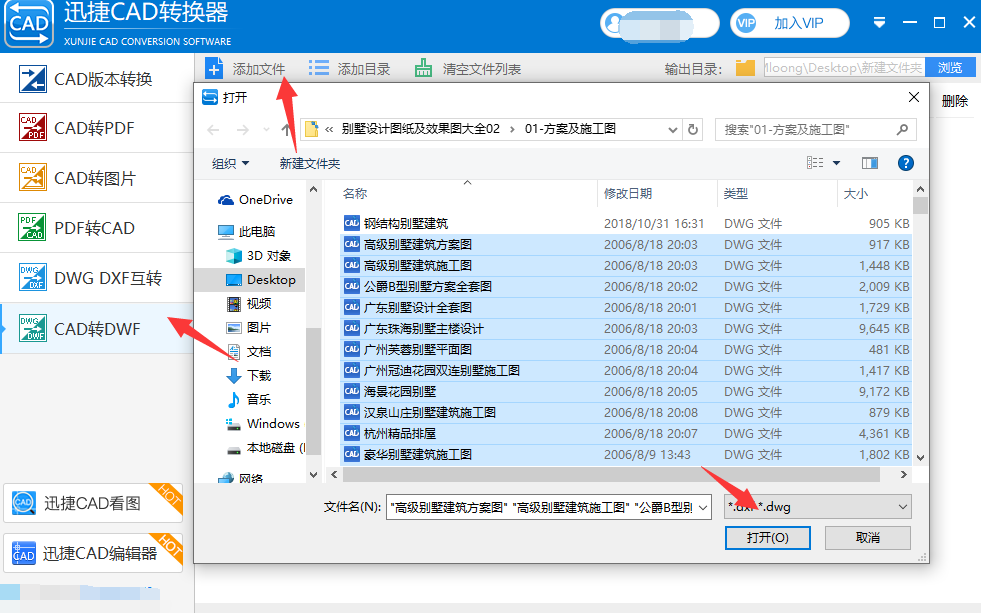The width and height of the screenshot is (981, 613).
Task: Open the 下载 folder
Action: point(249,375)
